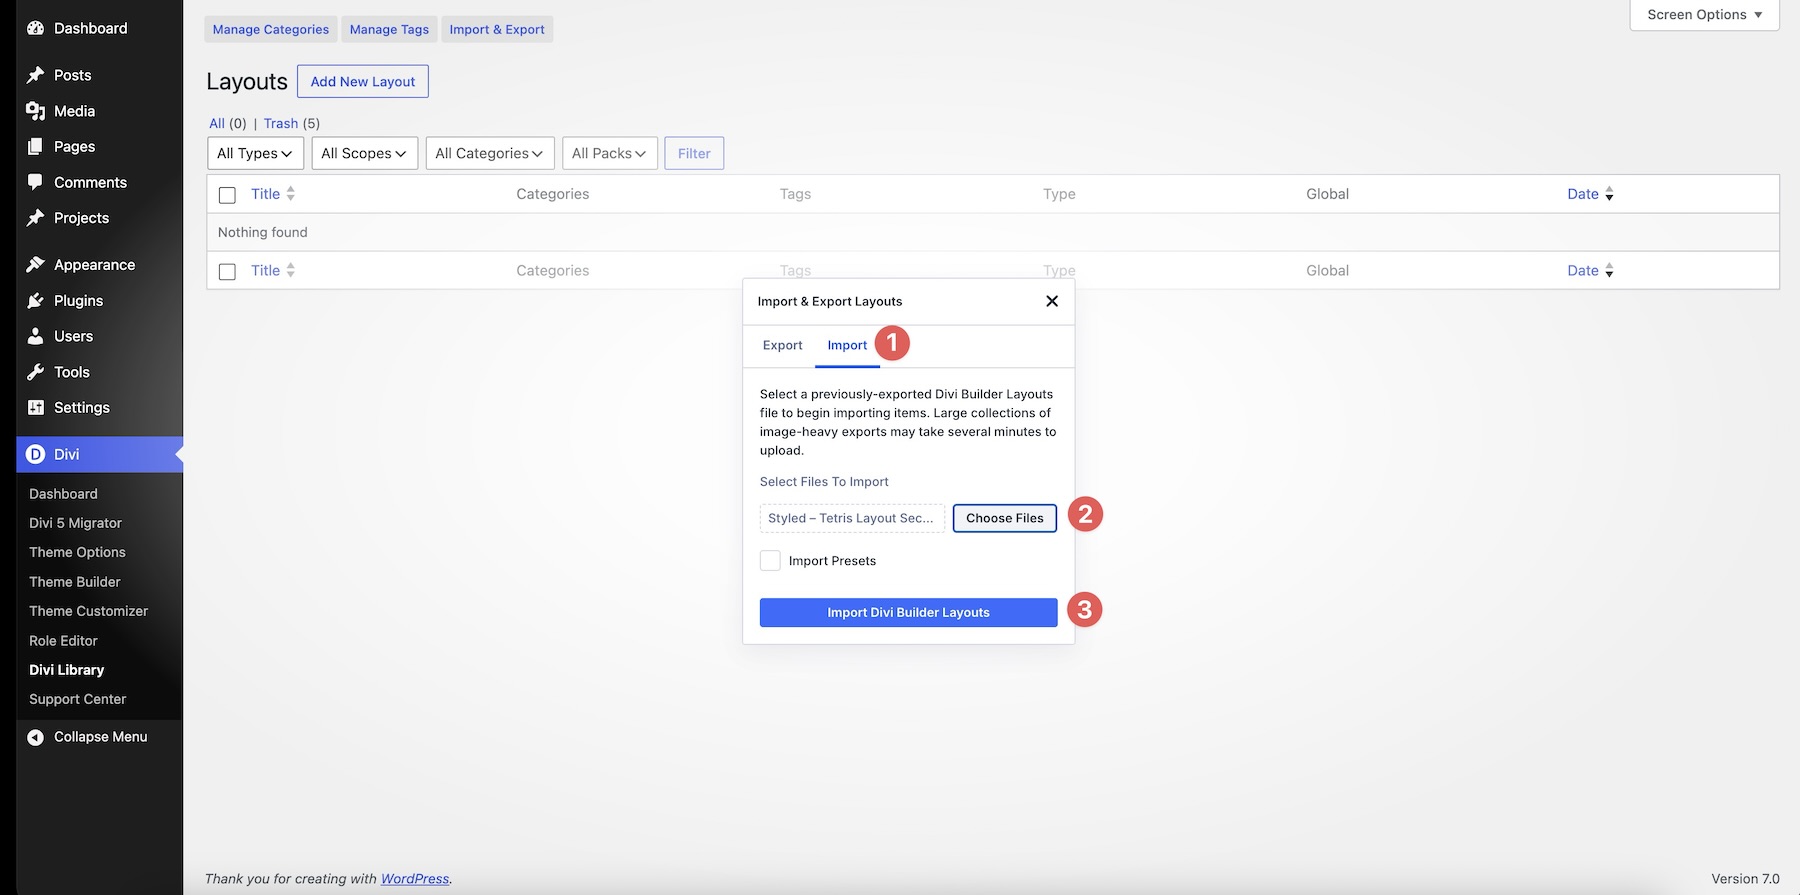Screen dimensions: 1800x895
Task: Open Divi Library submenu item
Action: click(x=67, y=670)
